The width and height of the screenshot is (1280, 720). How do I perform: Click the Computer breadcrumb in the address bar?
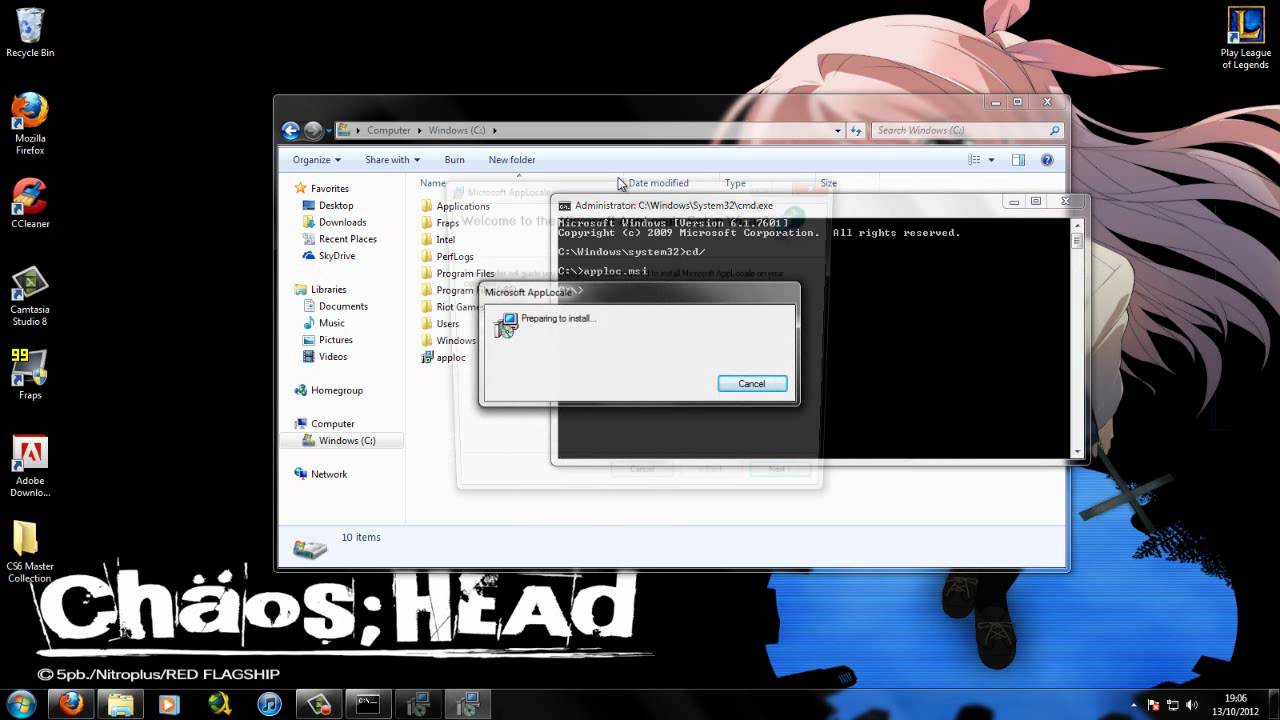[x=388, y=130]
